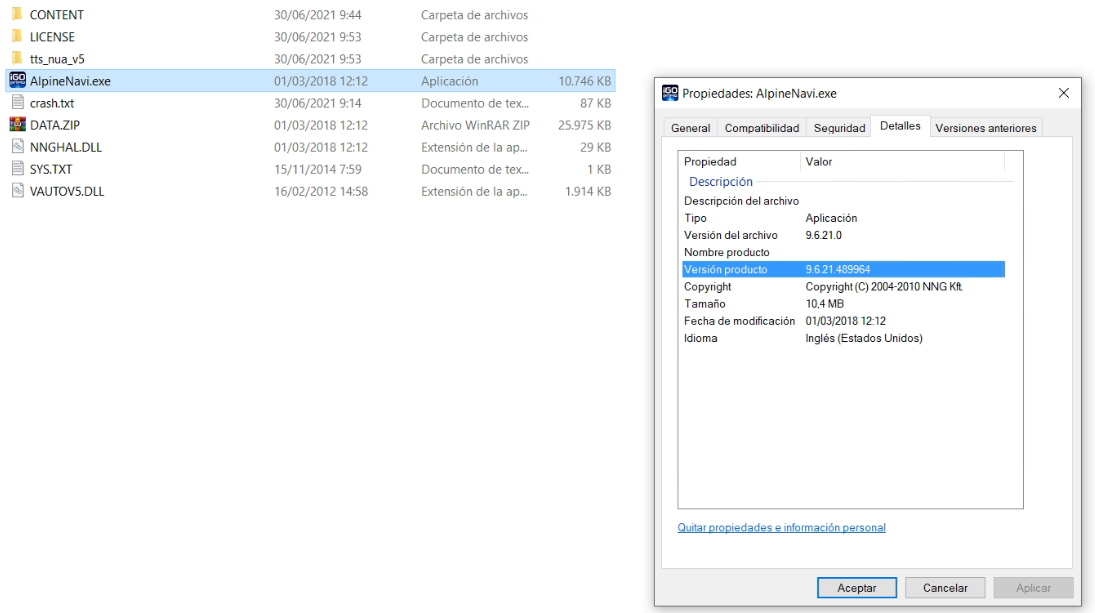Click the CONTENT folder icon
The image size is (1095, 613).
click(x=17, y=14)
